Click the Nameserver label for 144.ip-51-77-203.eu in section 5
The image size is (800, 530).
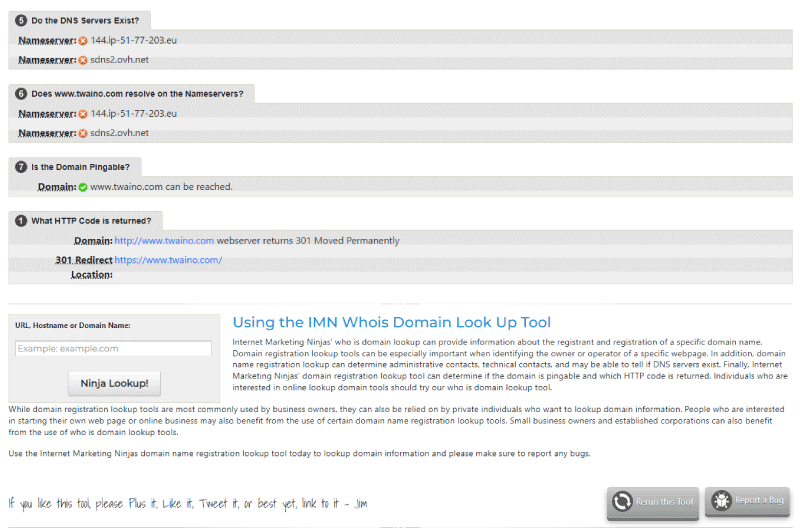point(47,40)
